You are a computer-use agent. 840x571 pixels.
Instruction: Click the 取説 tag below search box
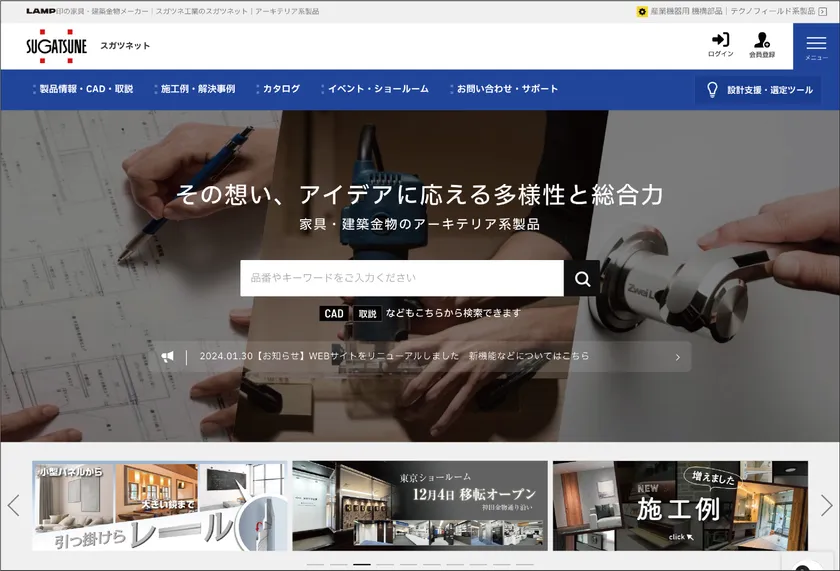pos(368,314)
